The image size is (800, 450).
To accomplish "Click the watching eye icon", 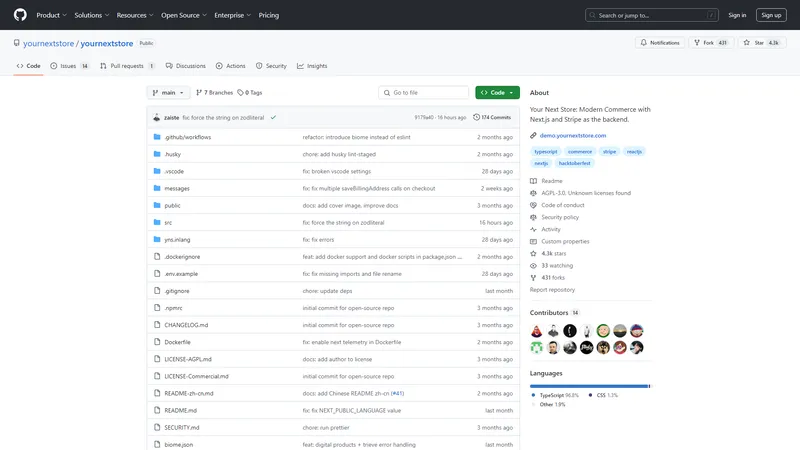I will (x=533, y=265).
